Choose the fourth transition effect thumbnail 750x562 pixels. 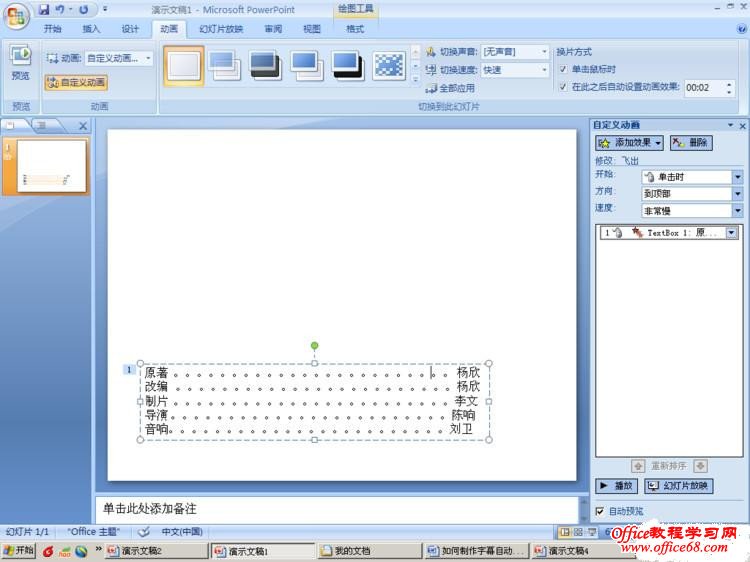point(307,66)
